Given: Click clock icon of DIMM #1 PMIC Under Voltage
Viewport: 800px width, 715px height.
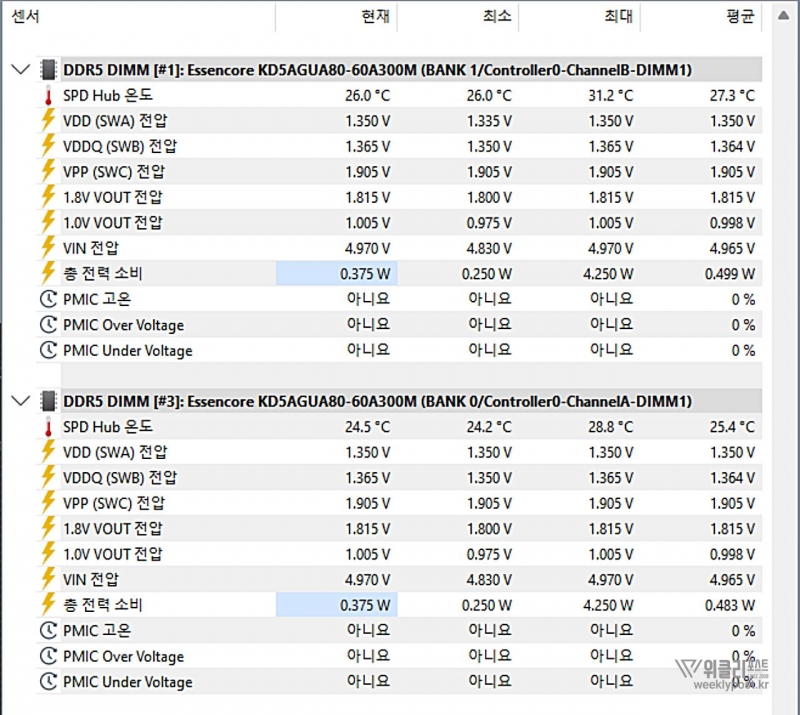Looking at the screenshot, I should point(48,350).
